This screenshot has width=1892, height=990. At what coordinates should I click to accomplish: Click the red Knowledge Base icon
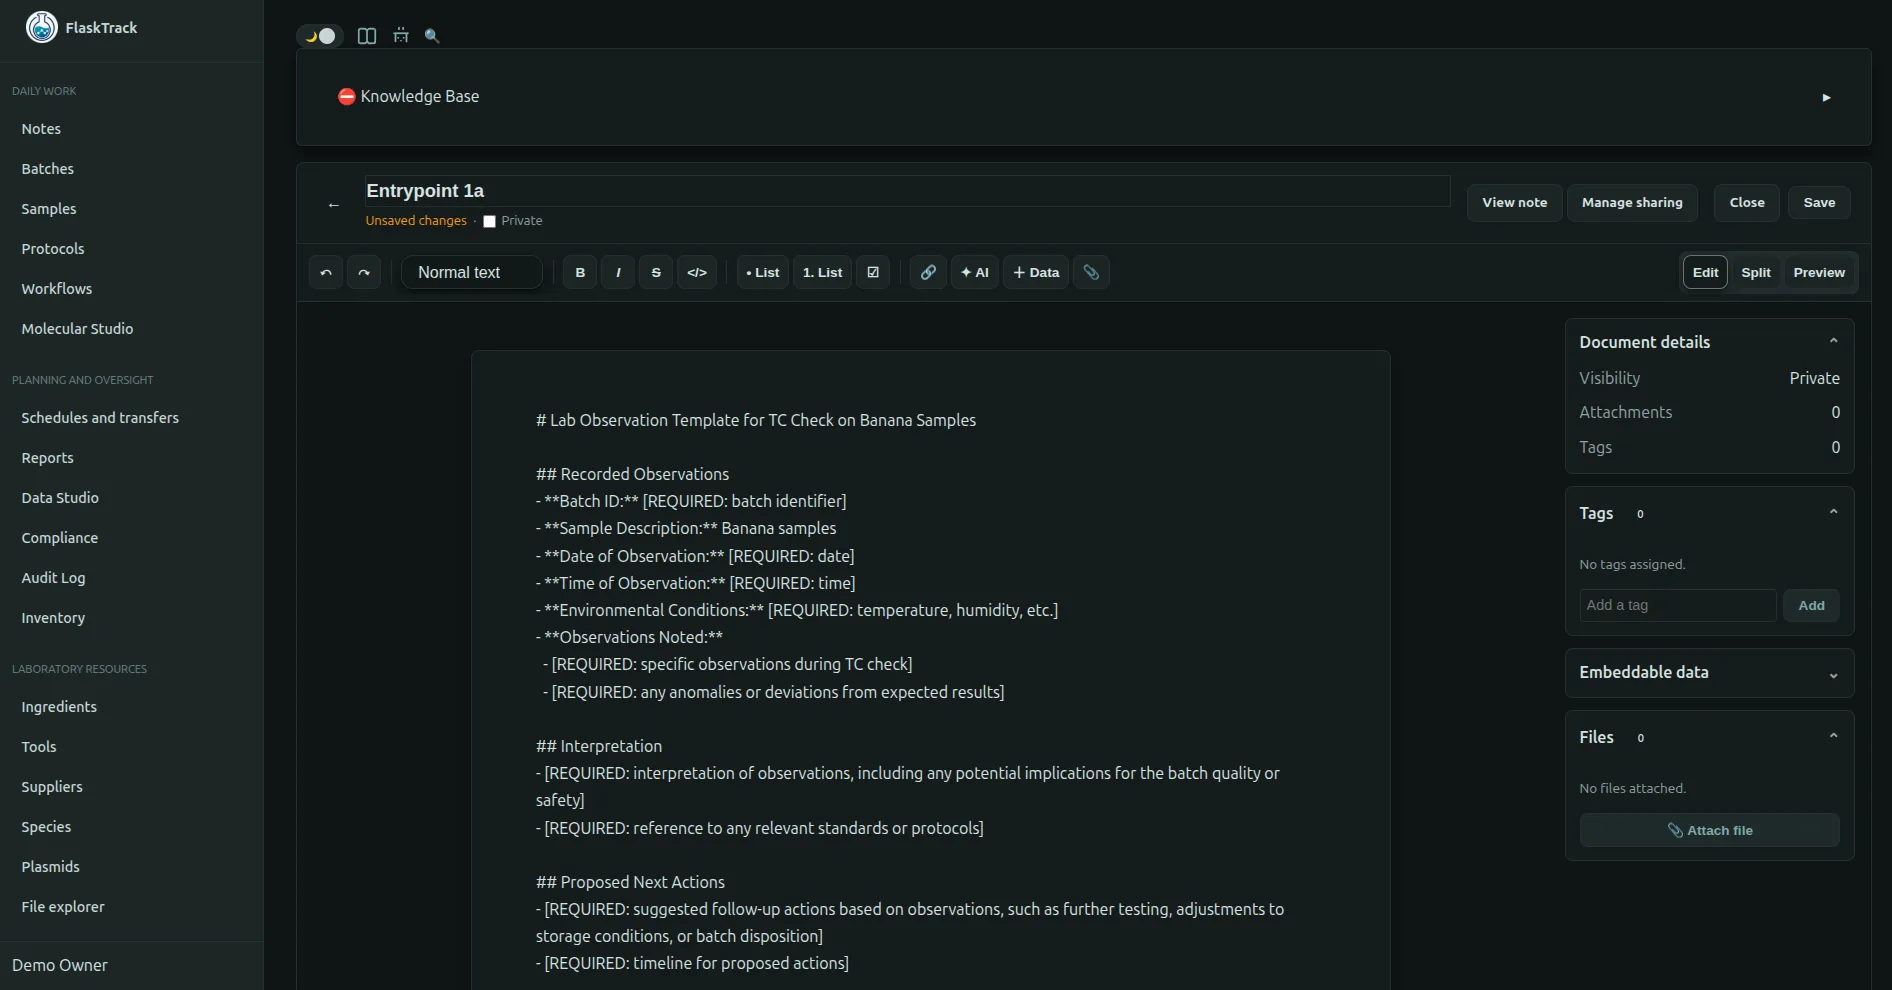tap(346, 97)
